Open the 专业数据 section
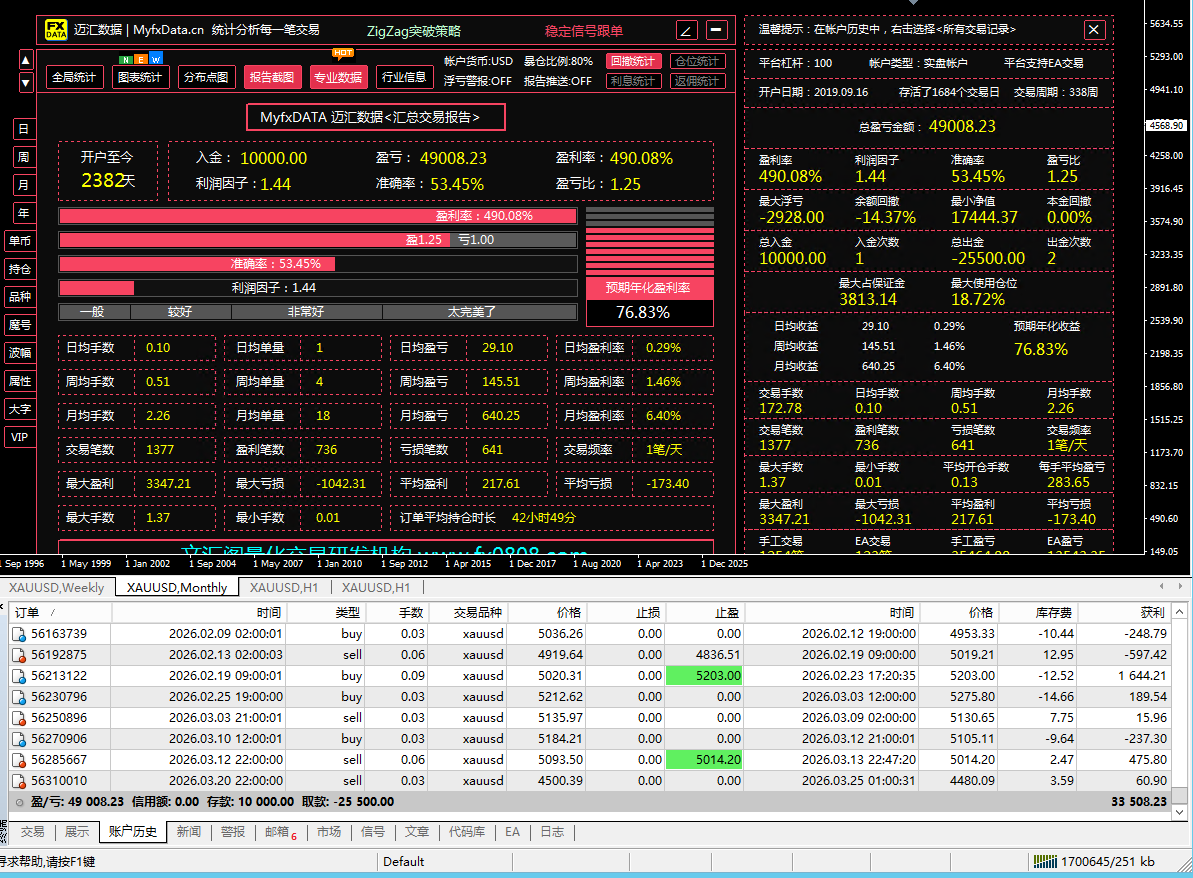 [x=338, y=77]
